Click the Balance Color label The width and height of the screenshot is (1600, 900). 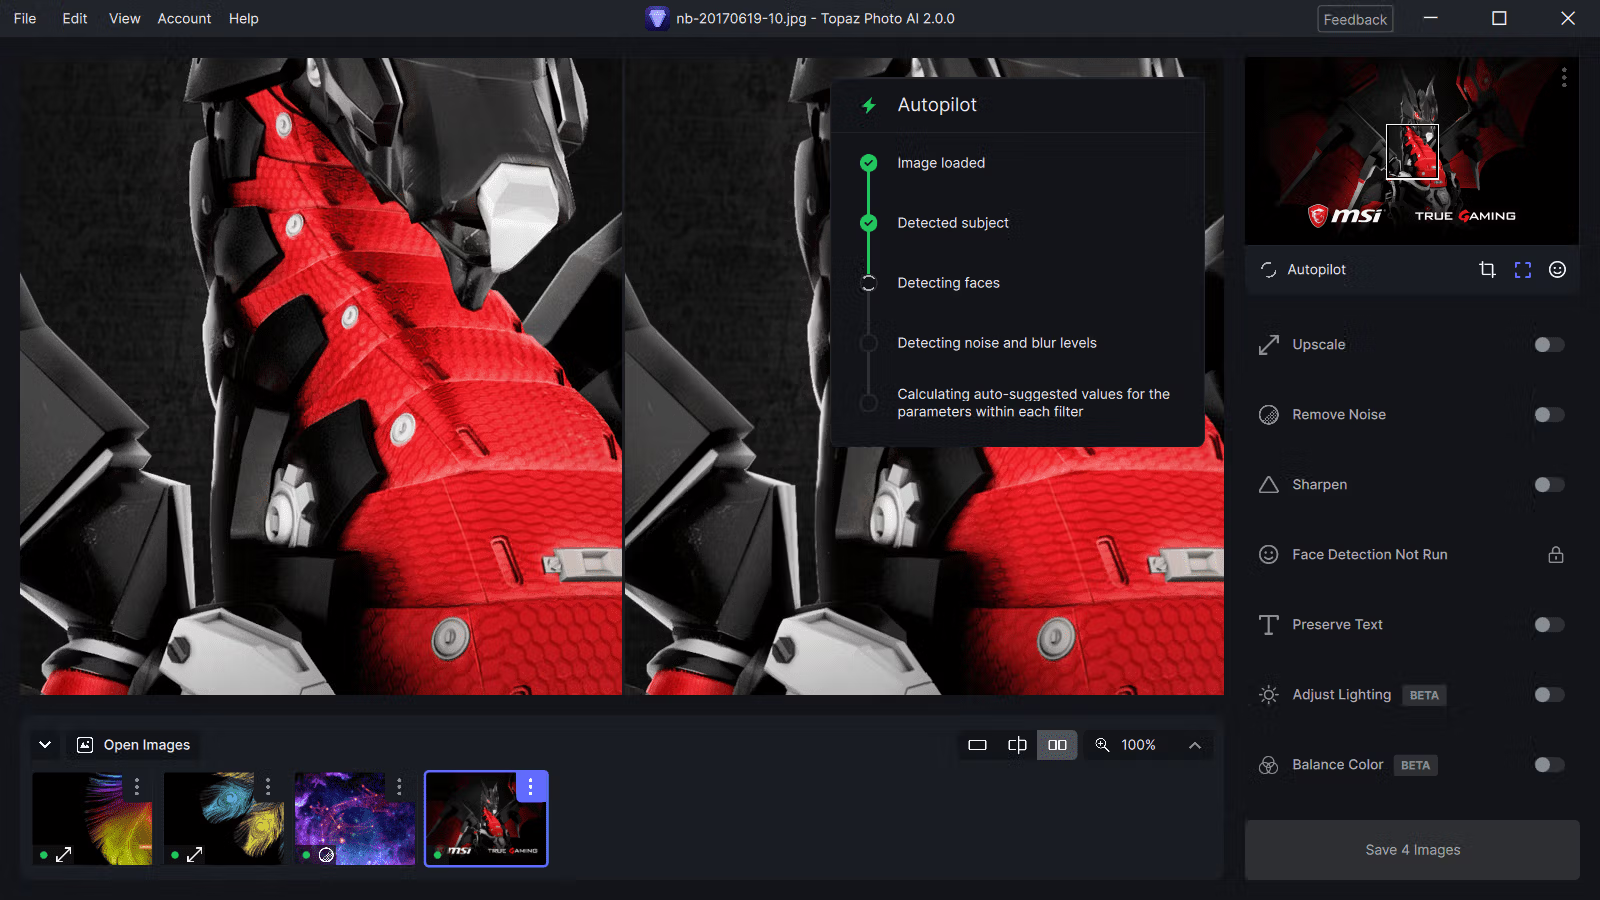(1338, 765)
